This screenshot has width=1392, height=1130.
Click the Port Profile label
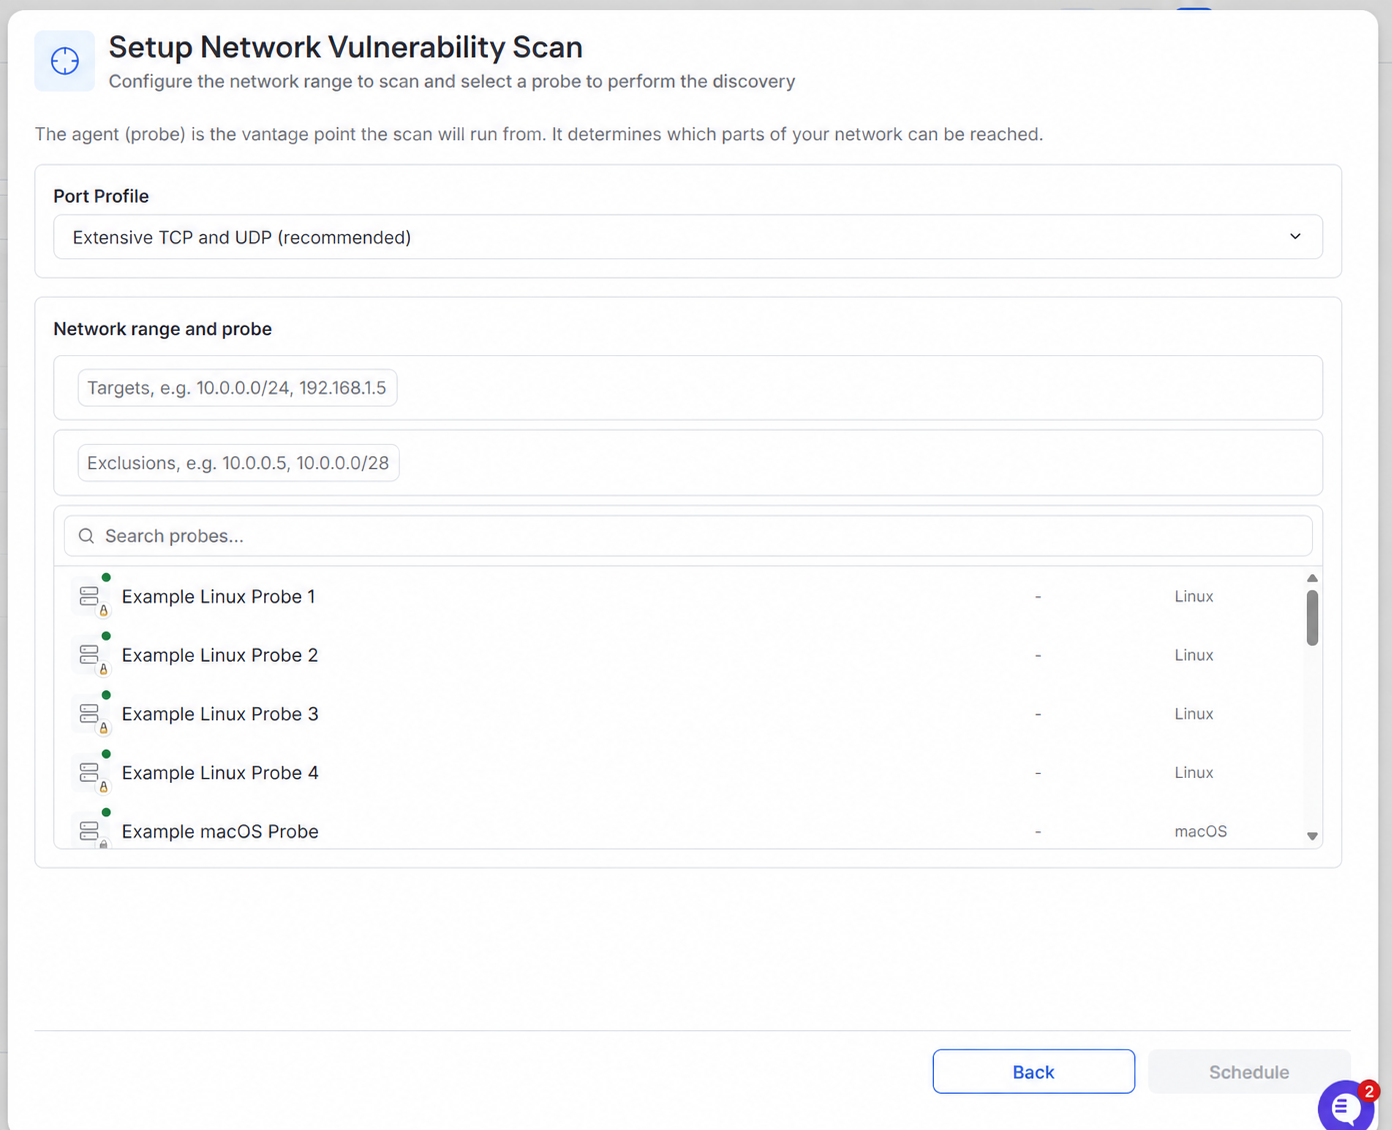(101, 196)
